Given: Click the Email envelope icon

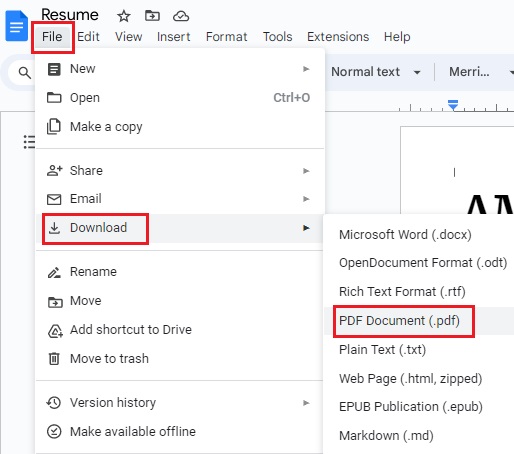Looking at the screenshot, I should 54,199.
